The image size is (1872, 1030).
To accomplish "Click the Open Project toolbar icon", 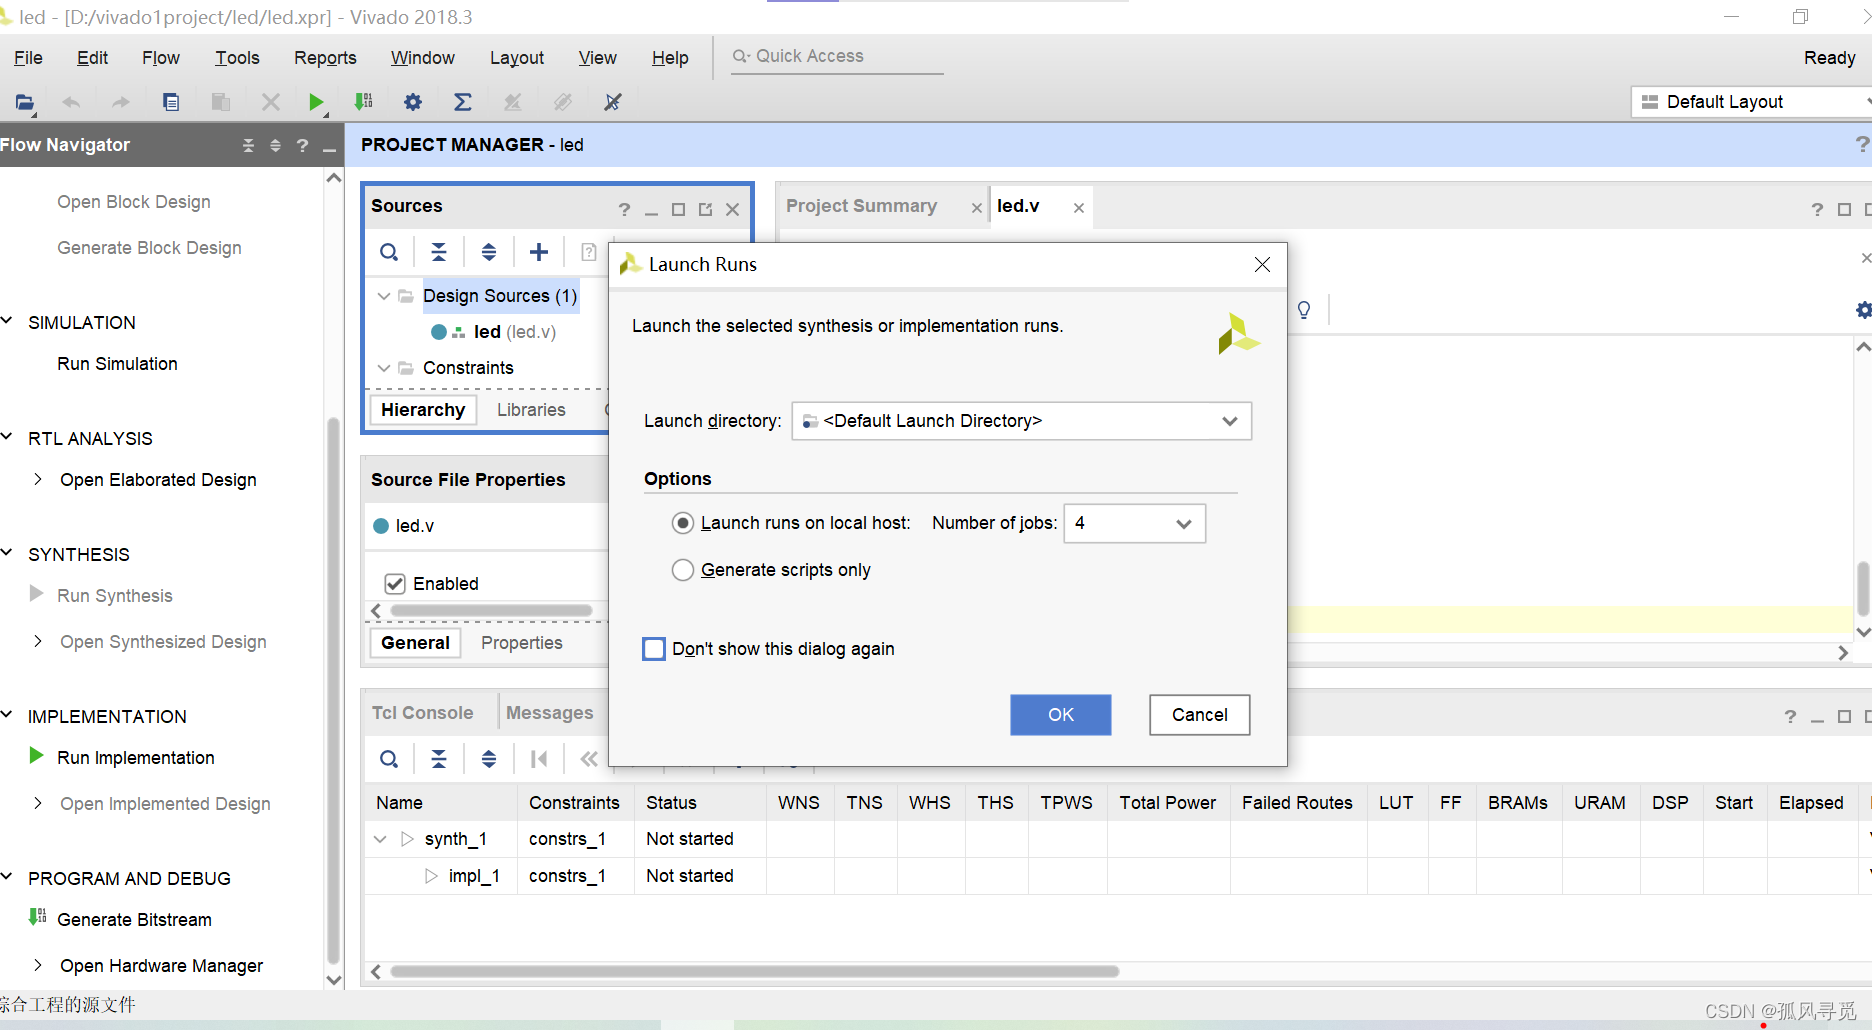I will [x=25, y=102].
